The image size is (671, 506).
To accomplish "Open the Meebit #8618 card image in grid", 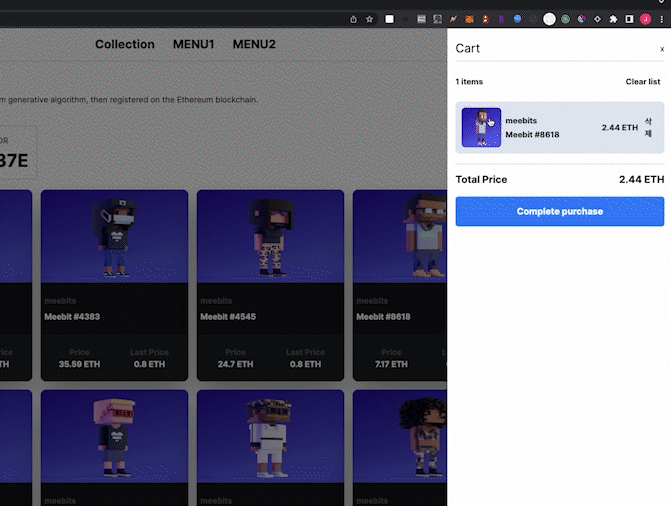I will (x=400, y=237).
